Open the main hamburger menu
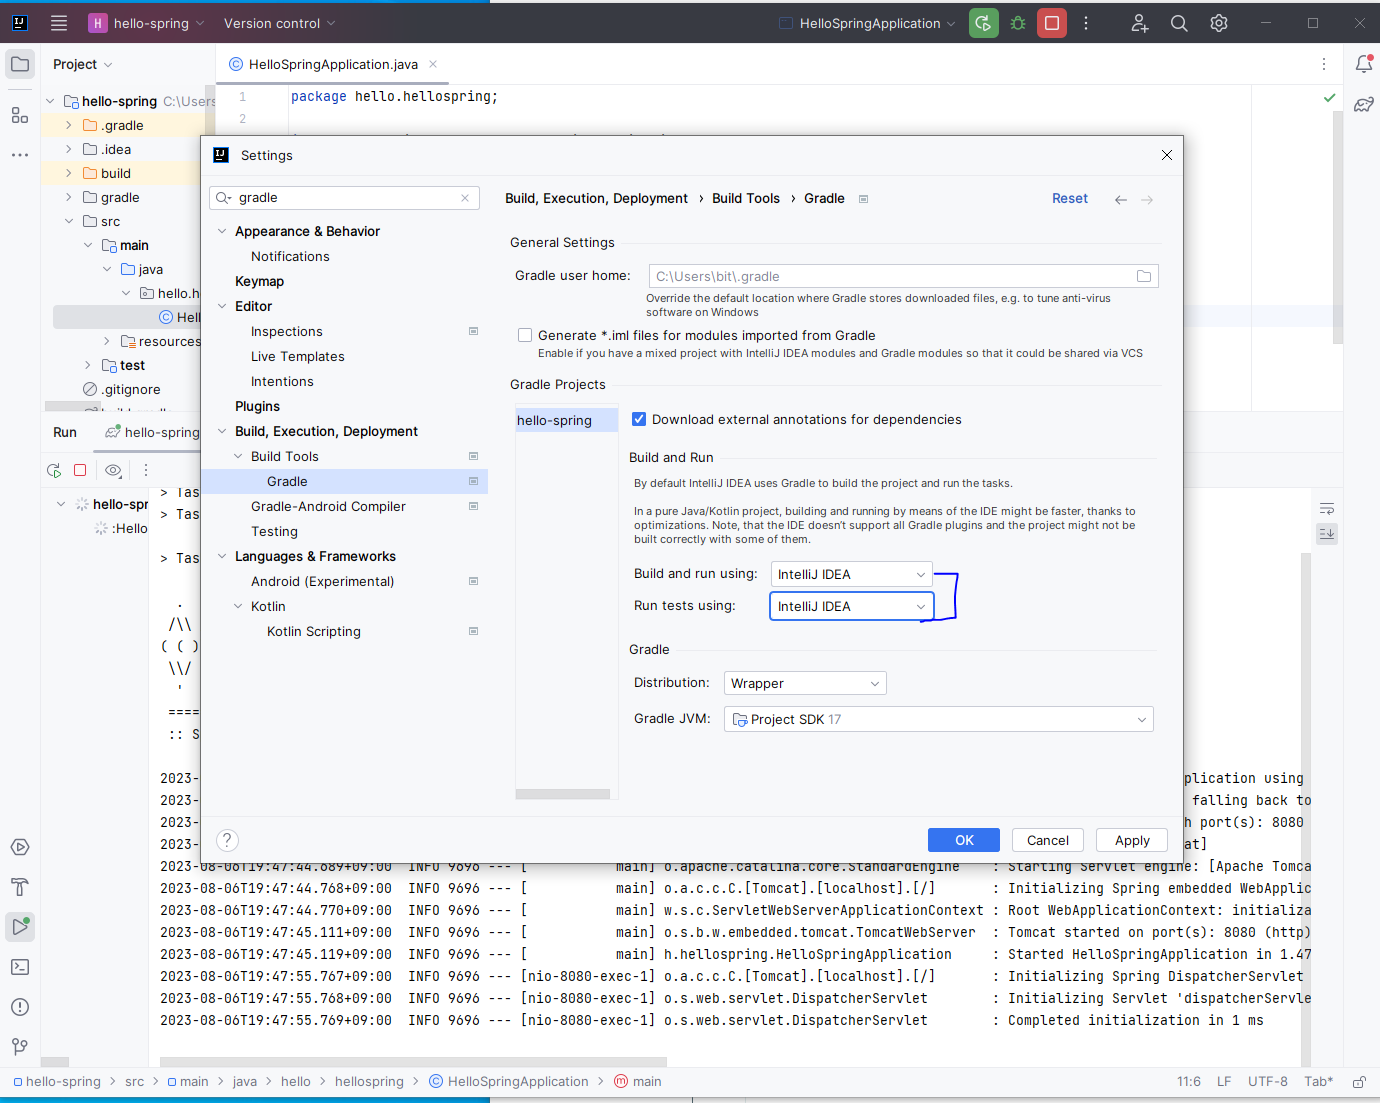1380x1103 pixels. point(59,23)
